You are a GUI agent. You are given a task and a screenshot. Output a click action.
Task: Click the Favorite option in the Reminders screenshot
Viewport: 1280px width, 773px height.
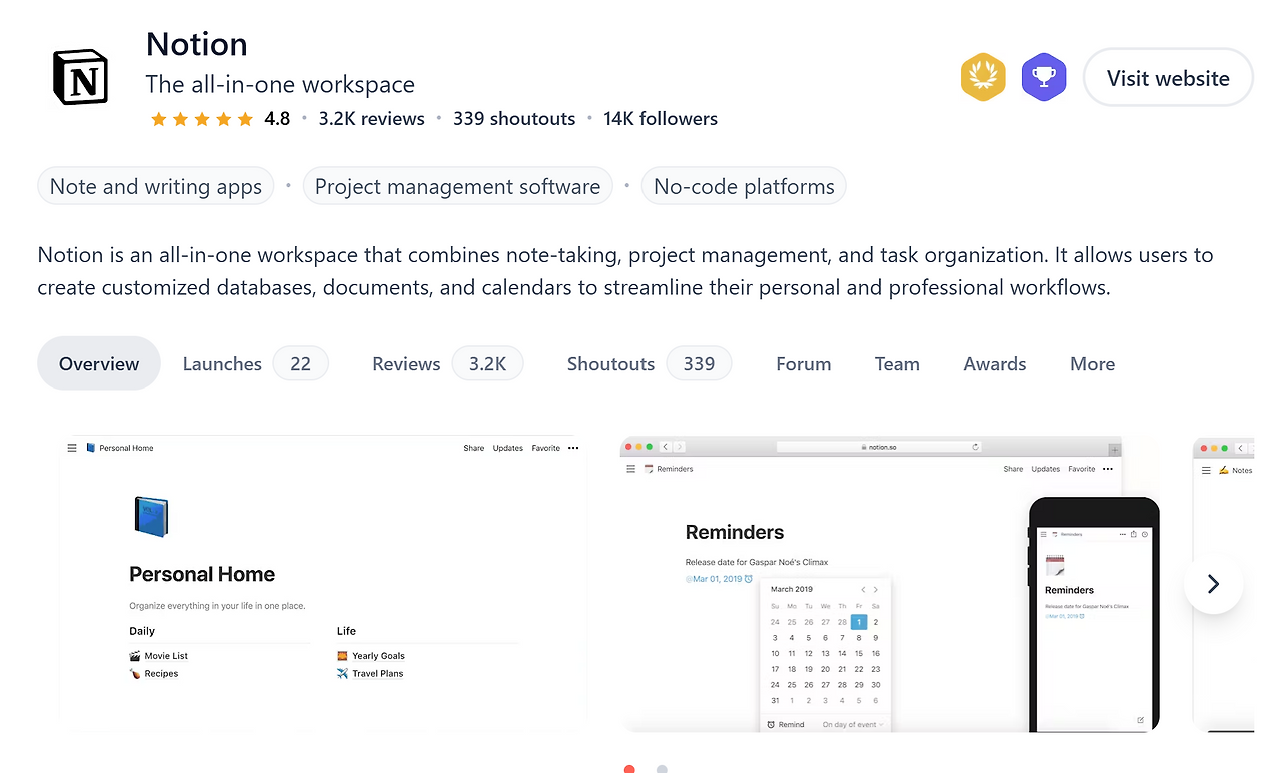(1080, 468)
